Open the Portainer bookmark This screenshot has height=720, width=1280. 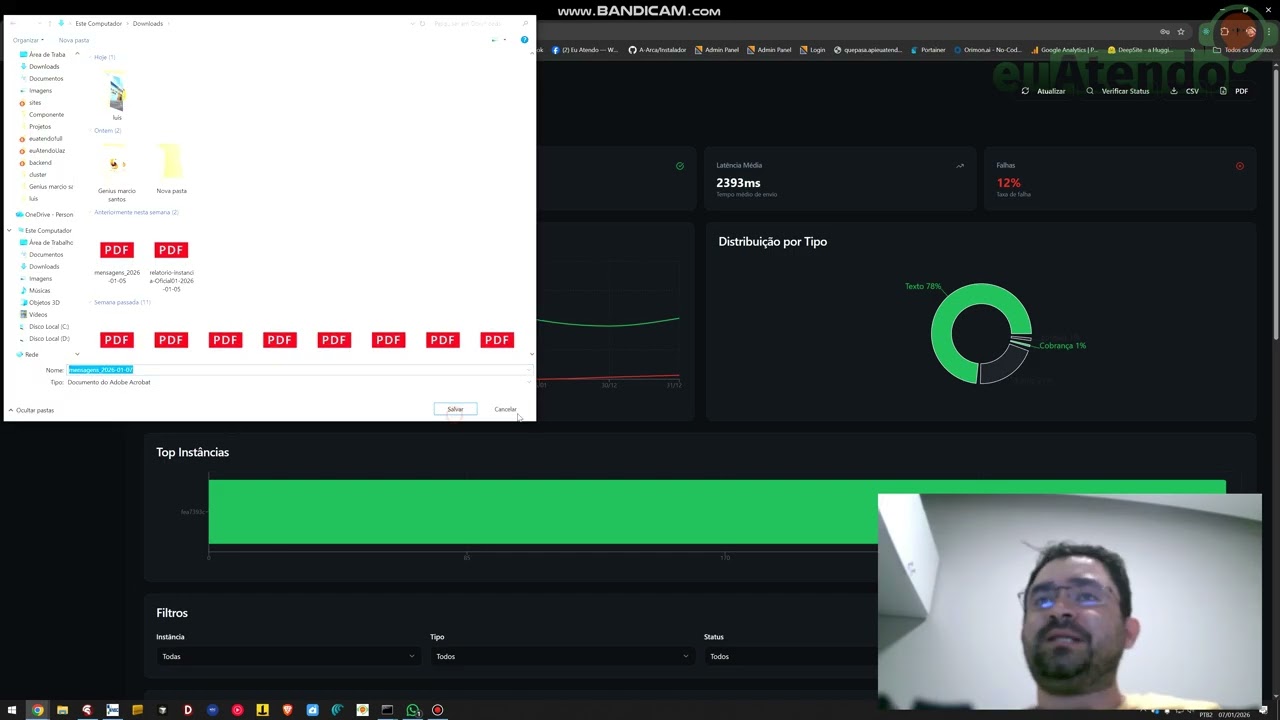click(927, 50)
